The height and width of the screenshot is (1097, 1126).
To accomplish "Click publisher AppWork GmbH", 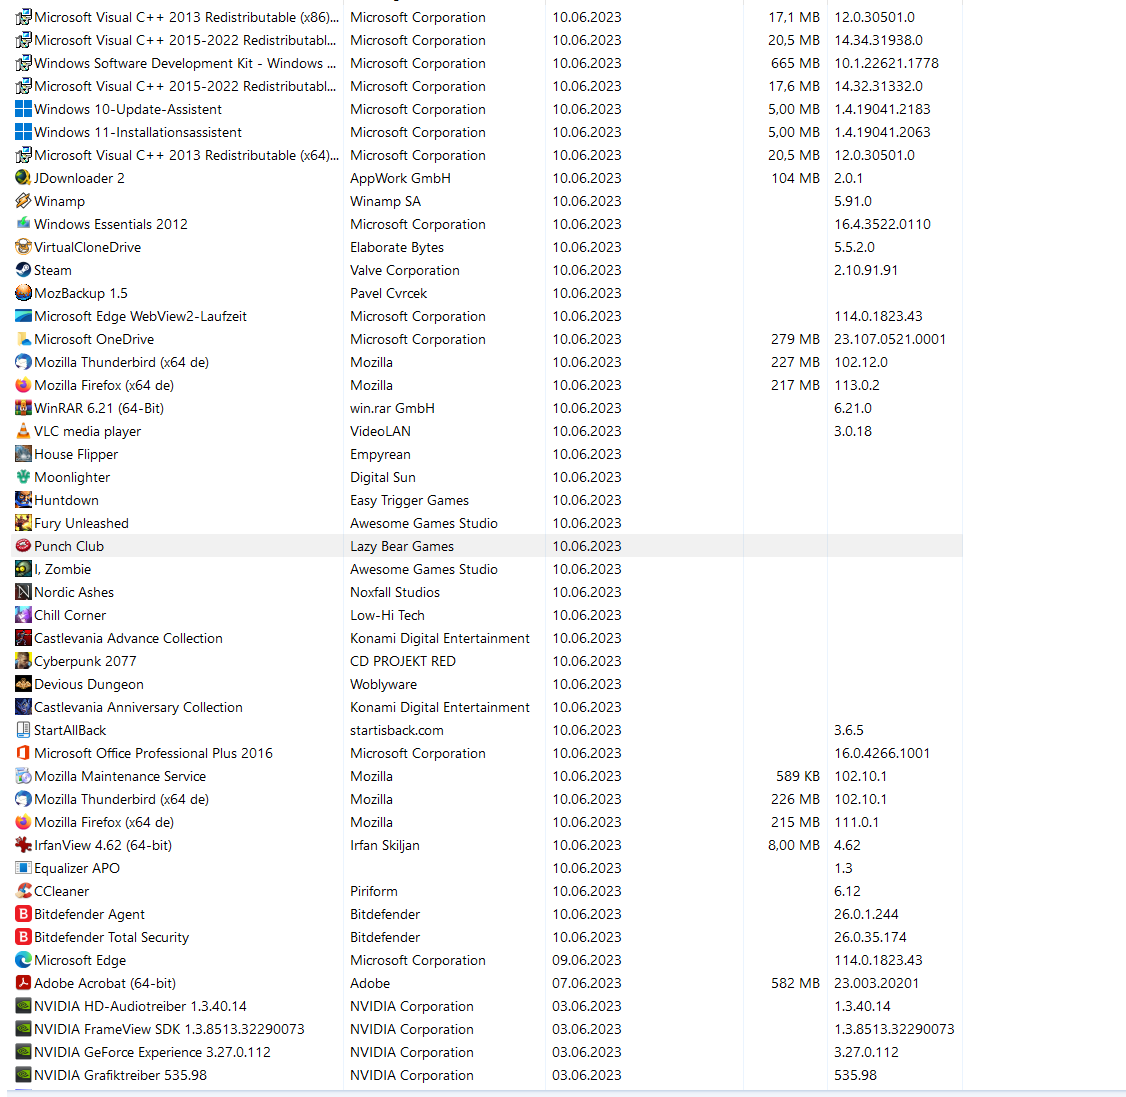I will [400, 178].
